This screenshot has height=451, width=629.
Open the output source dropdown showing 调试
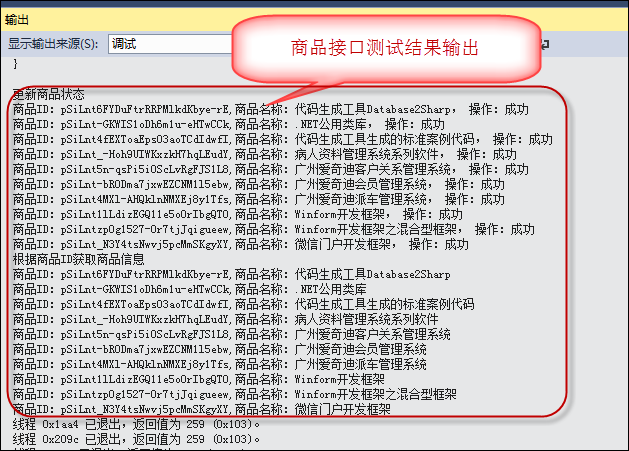pos(170,44)
